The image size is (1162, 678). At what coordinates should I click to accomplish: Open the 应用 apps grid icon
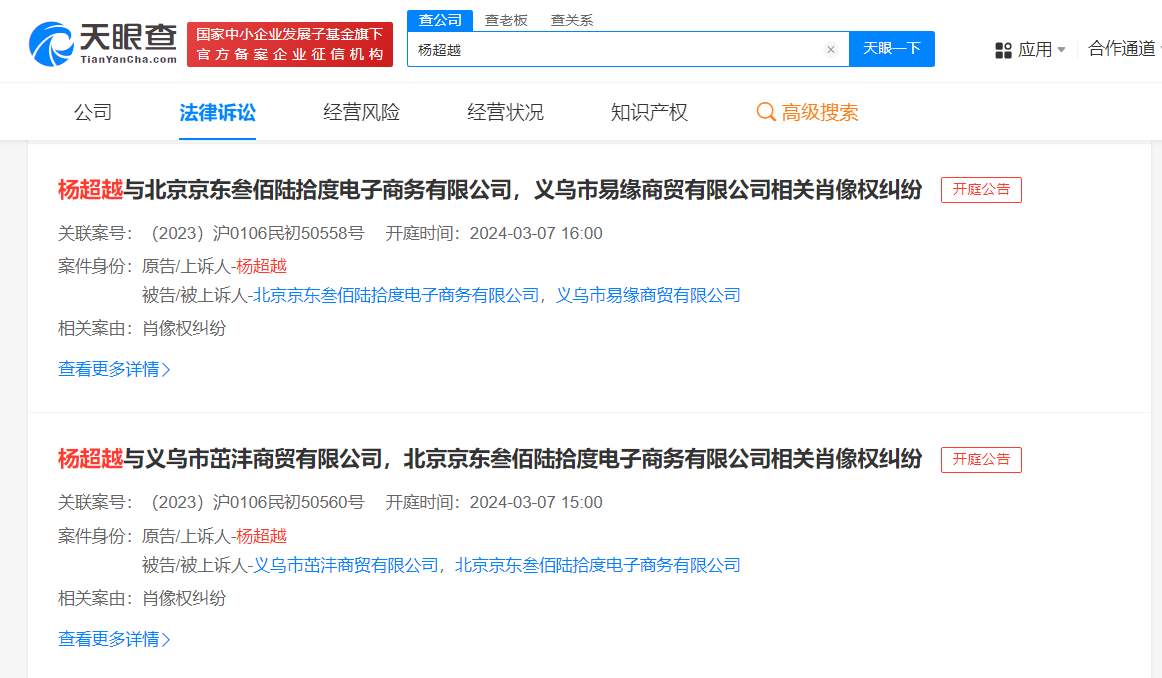click(1003, 50)
